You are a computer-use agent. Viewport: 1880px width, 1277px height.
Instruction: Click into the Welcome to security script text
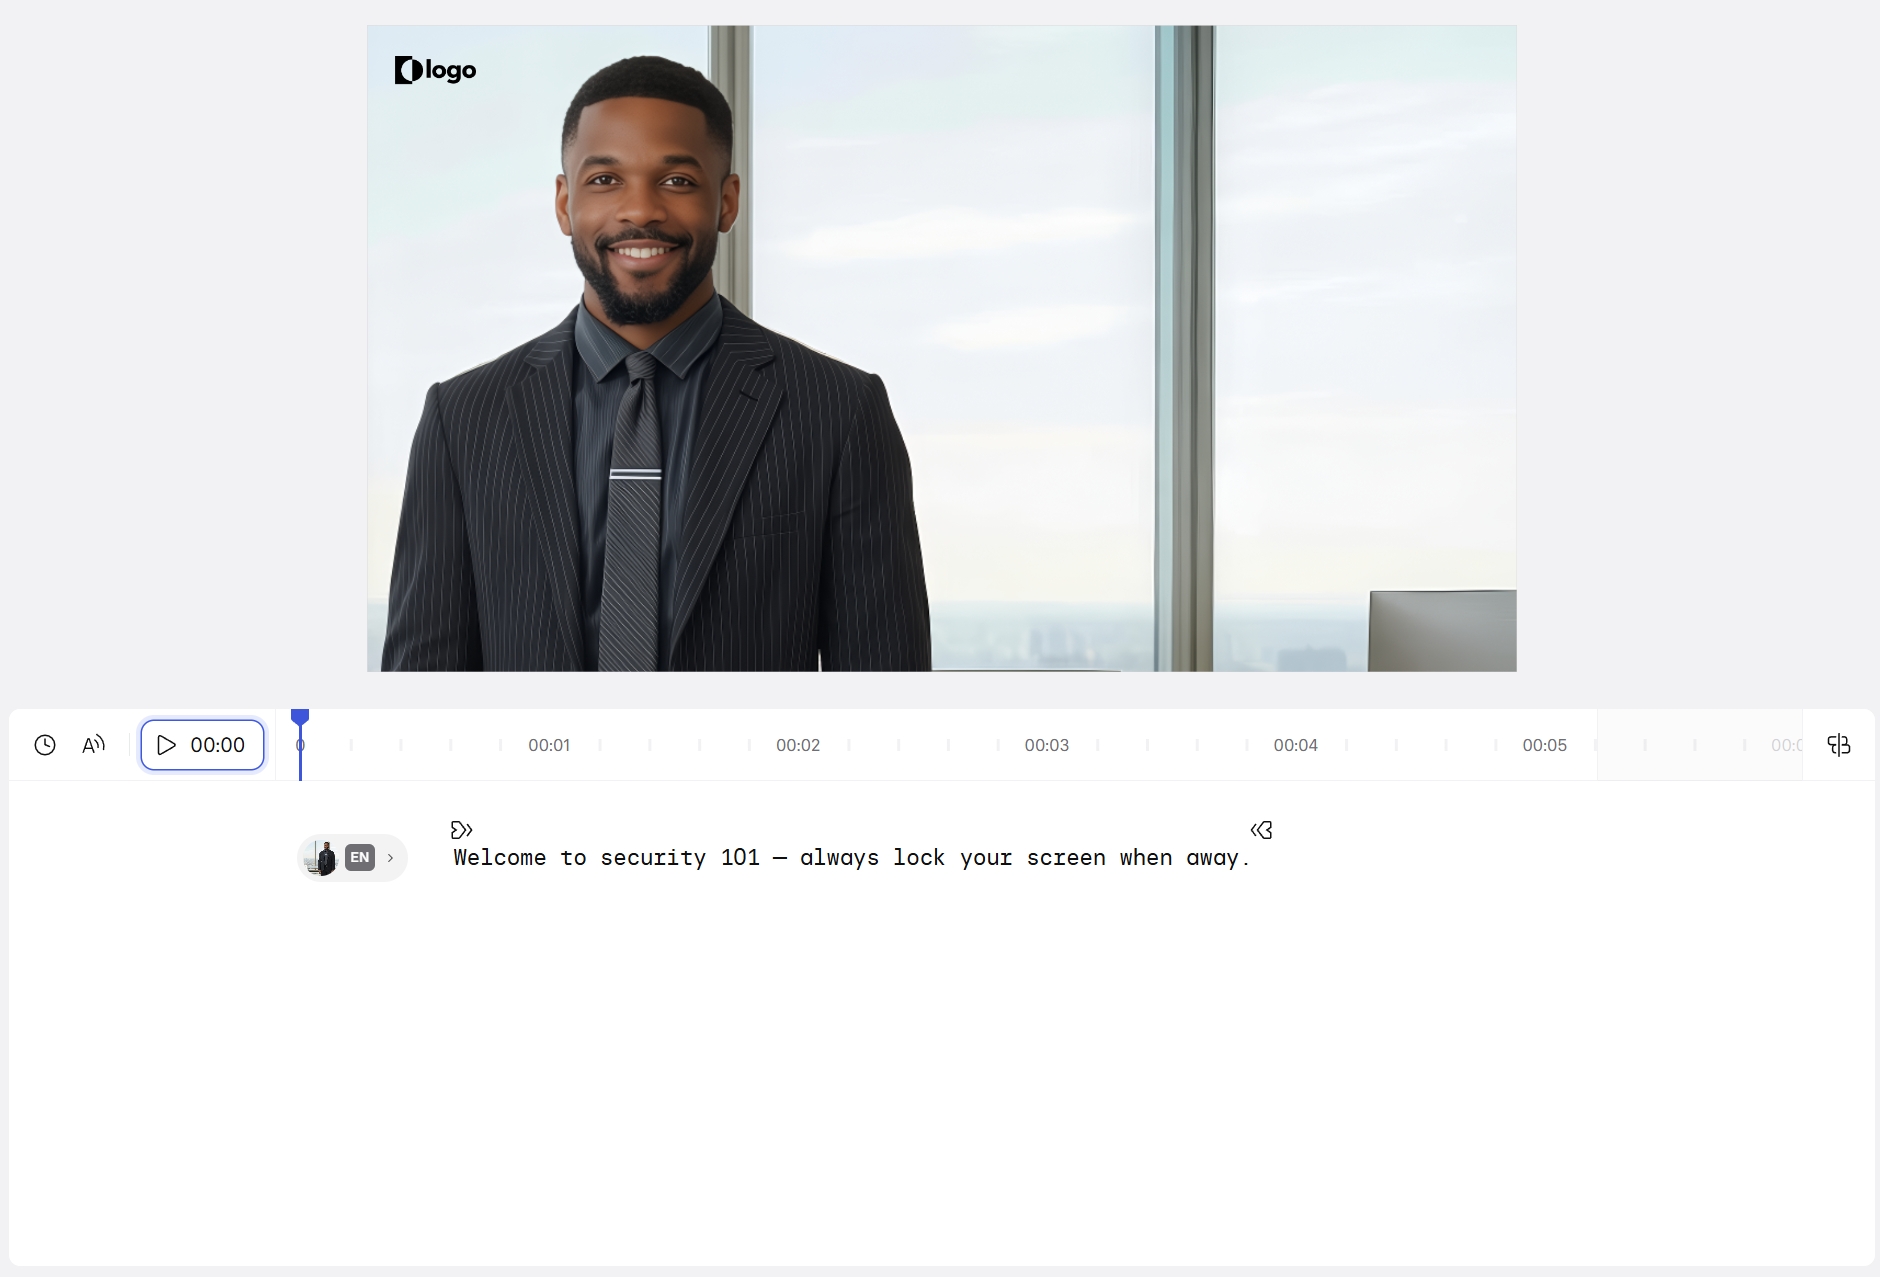pyautogui.click(x=851, y=858)
